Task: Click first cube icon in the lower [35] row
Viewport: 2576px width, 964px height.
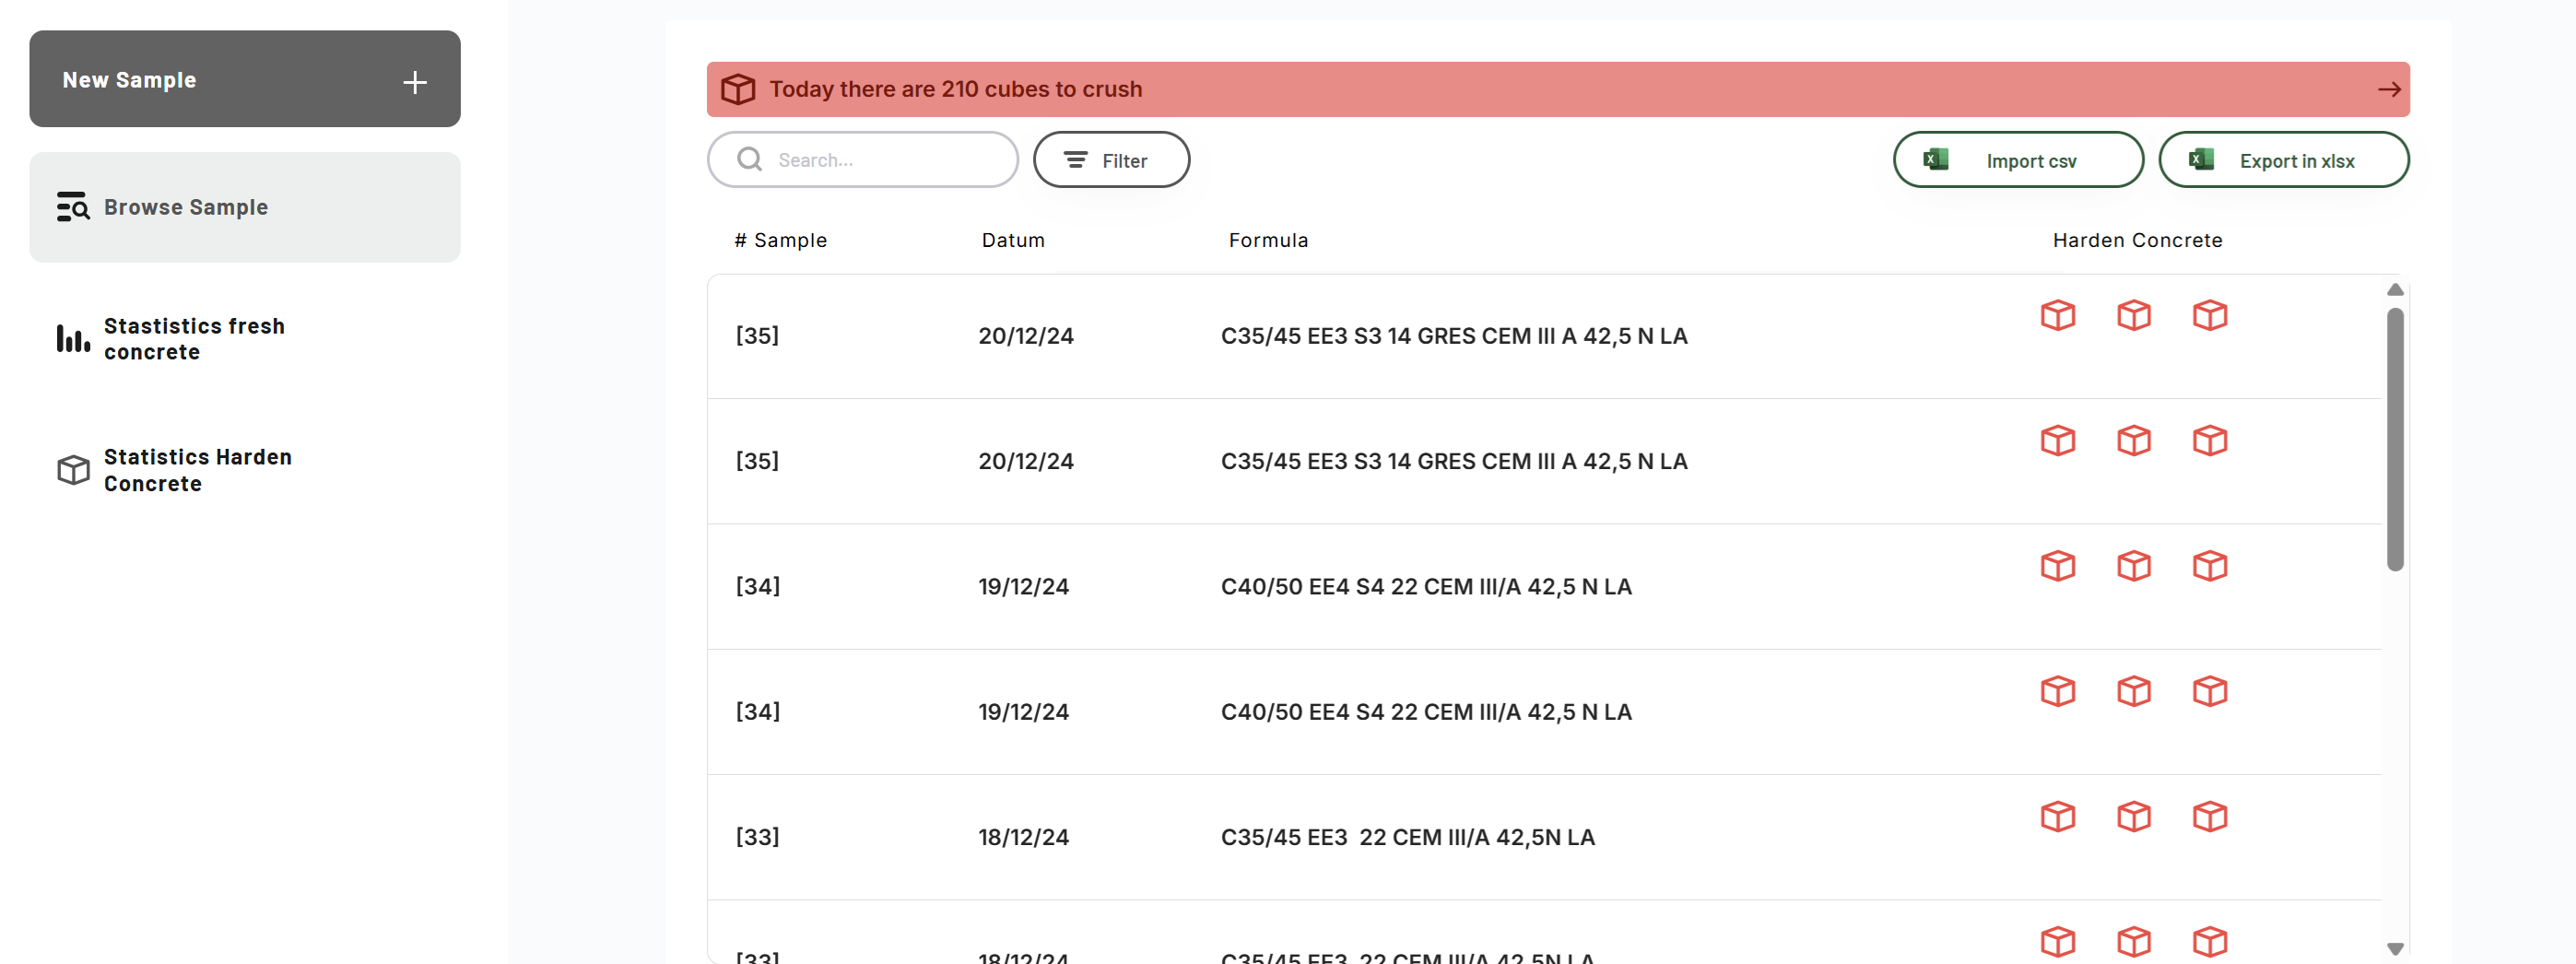Action: click(2058, 440)
